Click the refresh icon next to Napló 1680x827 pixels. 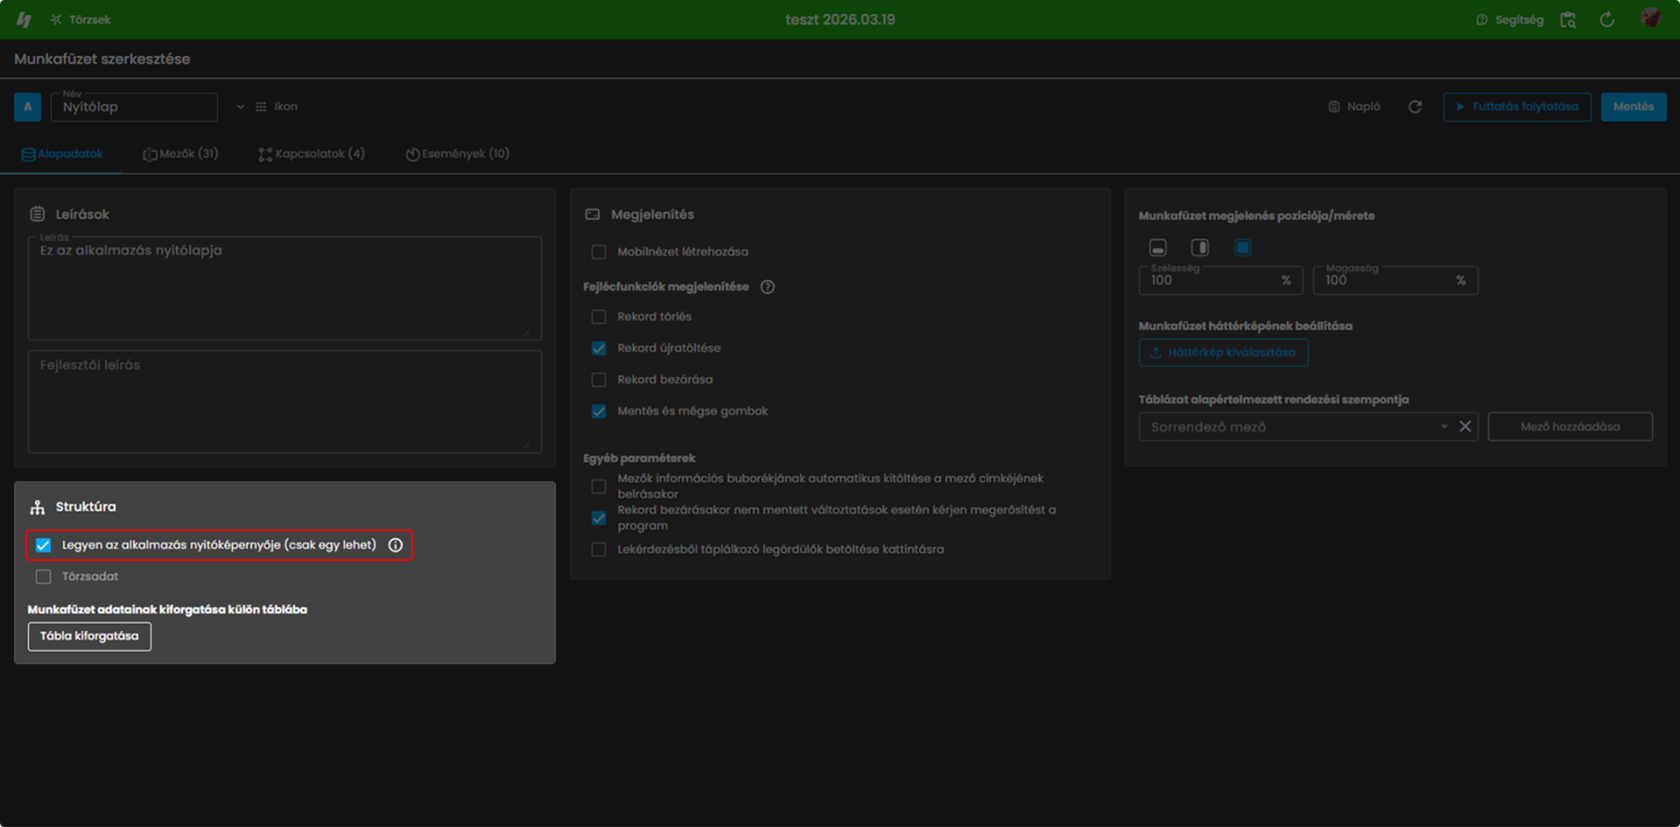(1415, 107)
